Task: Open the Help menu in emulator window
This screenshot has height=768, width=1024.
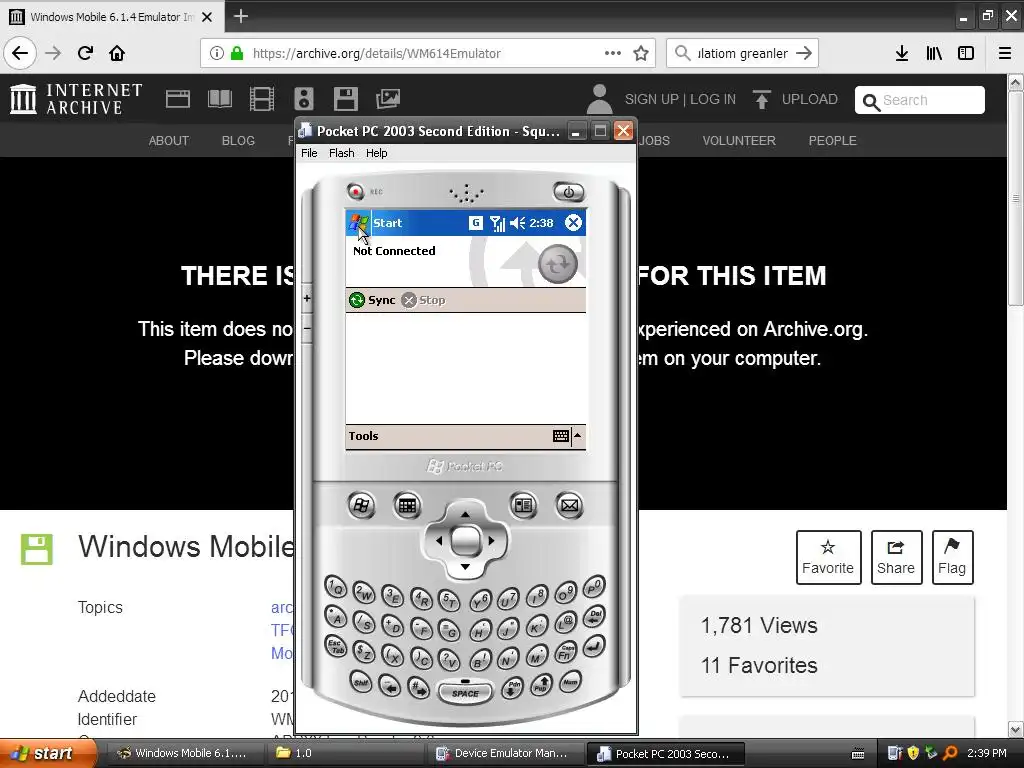Action: coord(376,153)
